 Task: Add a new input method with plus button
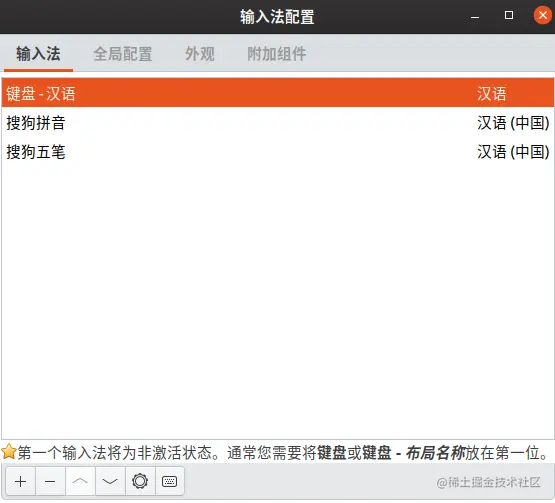(21, 481)
